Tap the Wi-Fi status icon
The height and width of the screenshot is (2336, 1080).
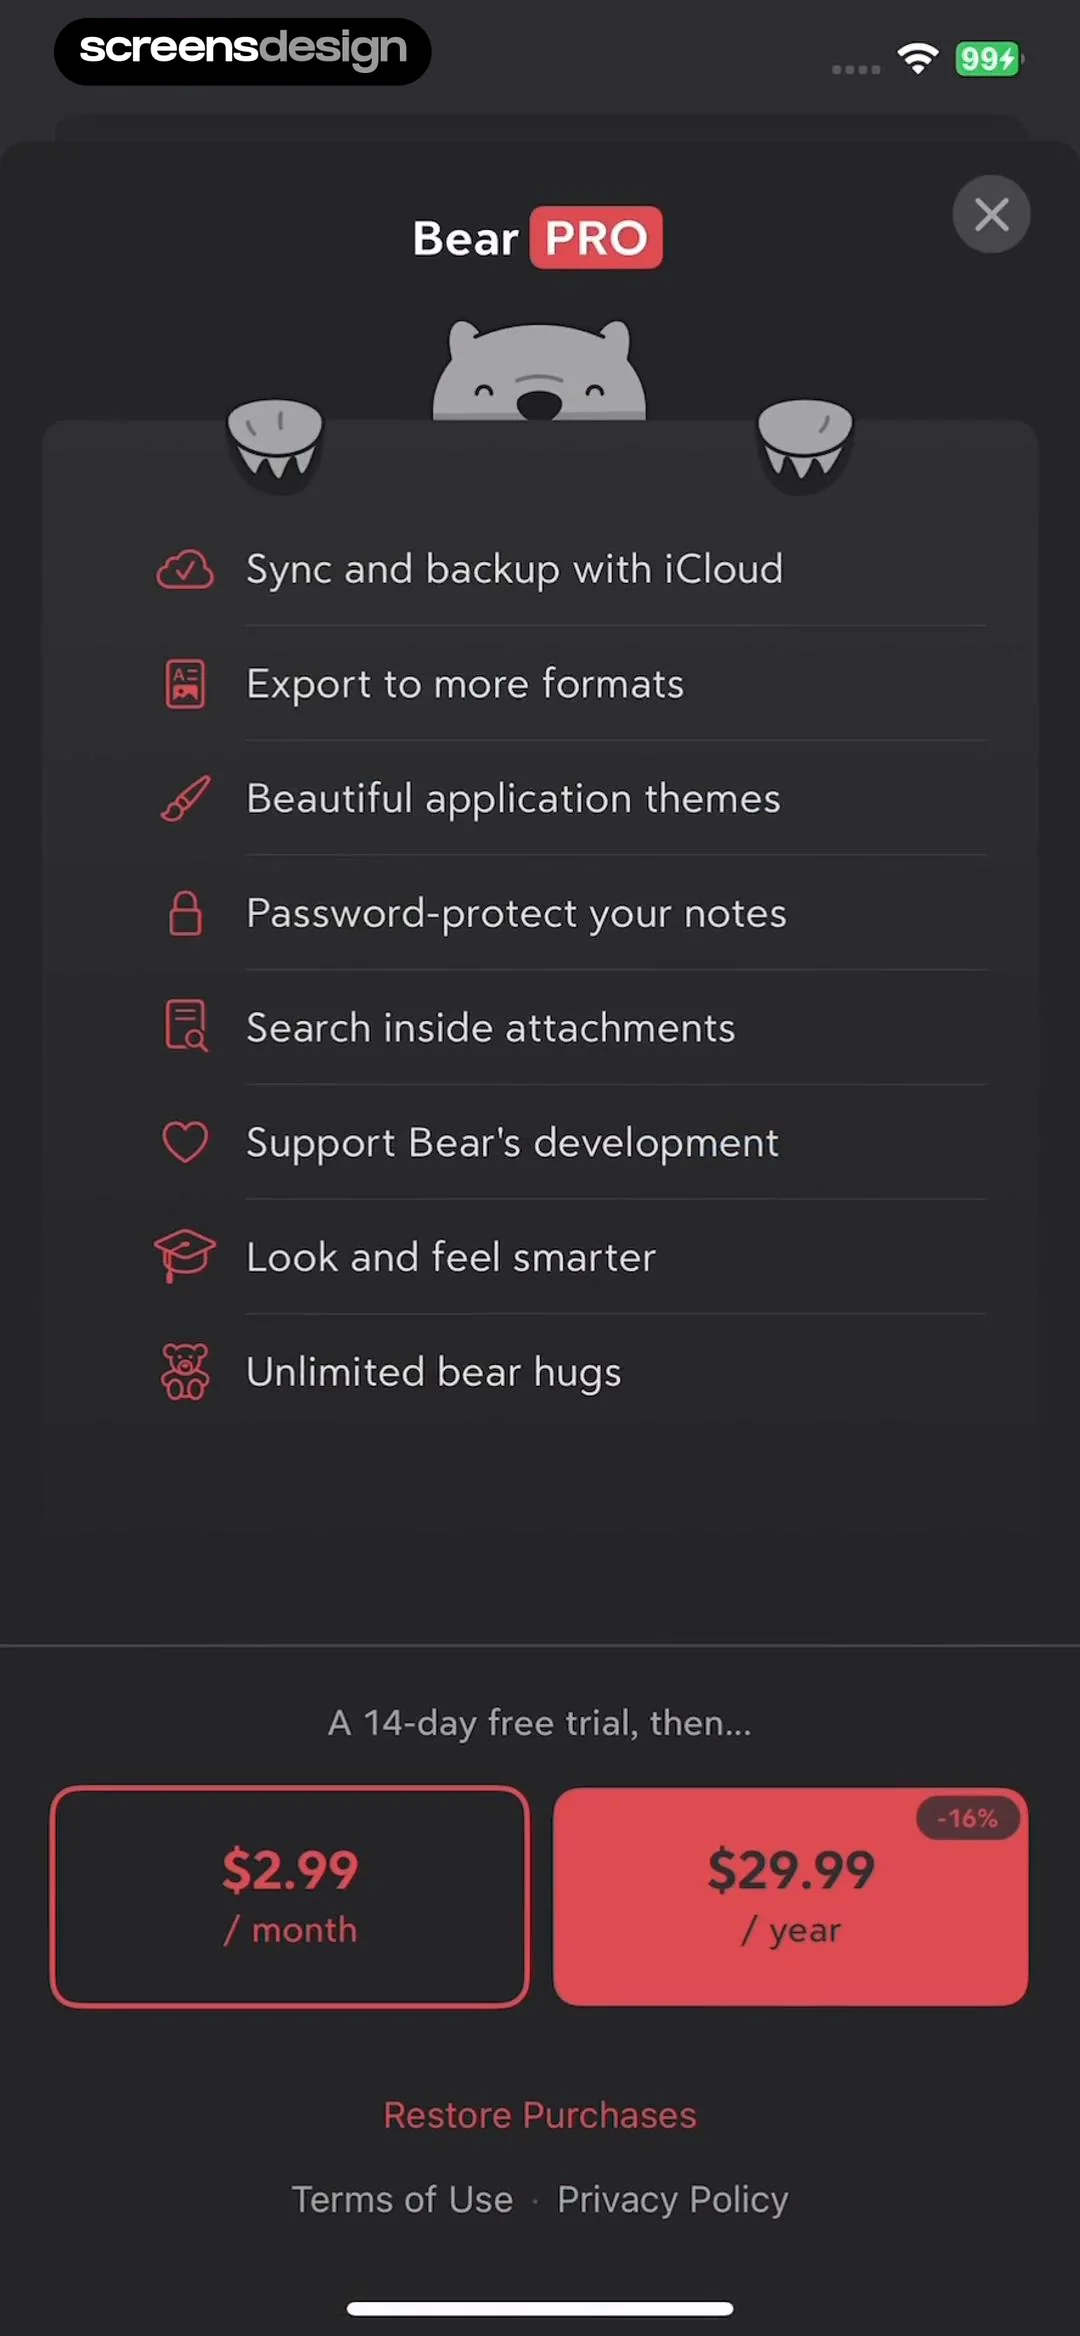tap(917, 59)
